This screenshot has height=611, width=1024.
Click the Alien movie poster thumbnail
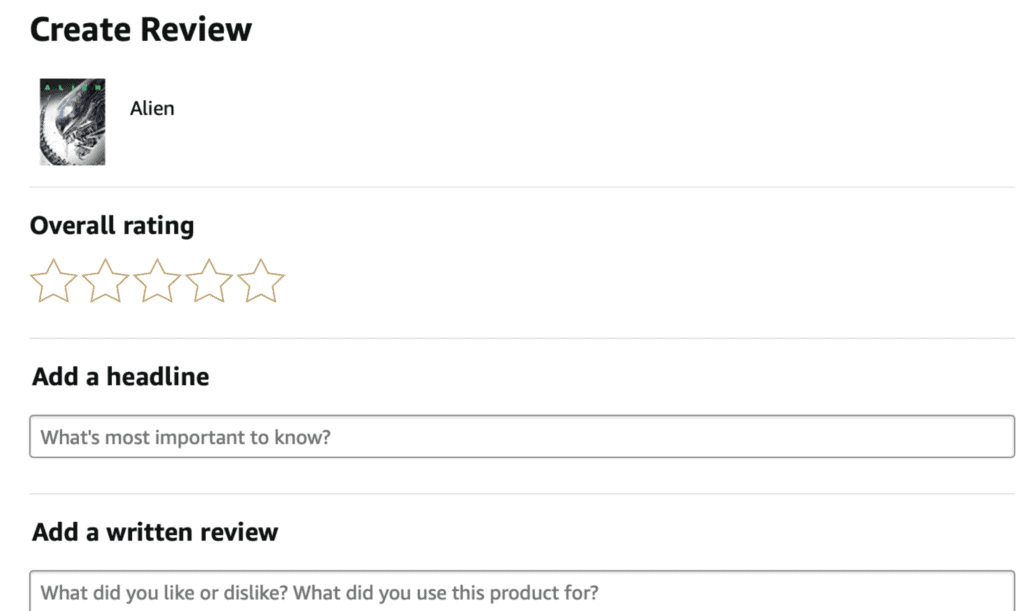point(72,122)
